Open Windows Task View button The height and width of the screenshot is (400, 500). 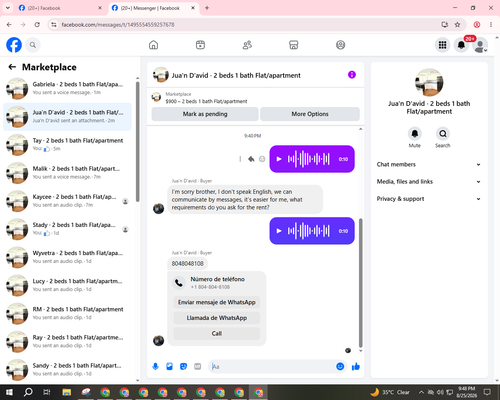point(47,392)
